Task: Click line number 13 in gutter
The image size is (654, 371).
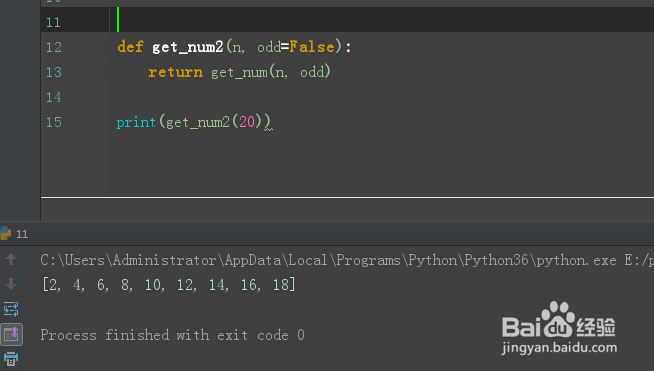Action: [x=54, y=72]
